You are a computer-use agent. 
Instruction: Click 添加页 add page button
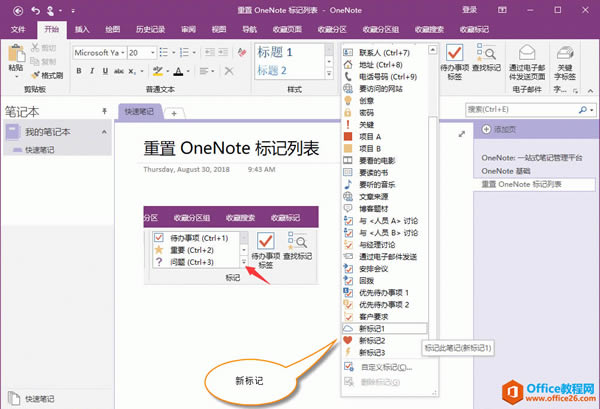pyautogui.click(x=500, y=129)
